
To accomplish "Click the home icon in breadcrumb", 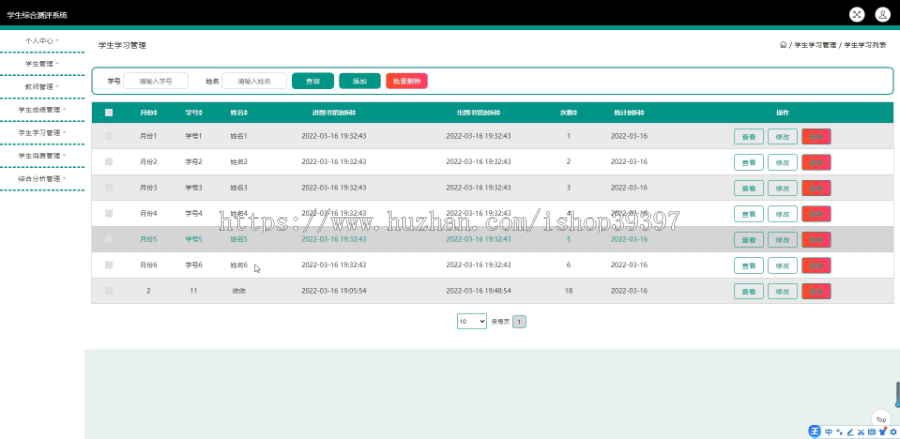I will pyautogui.click(x=783, y=45).
